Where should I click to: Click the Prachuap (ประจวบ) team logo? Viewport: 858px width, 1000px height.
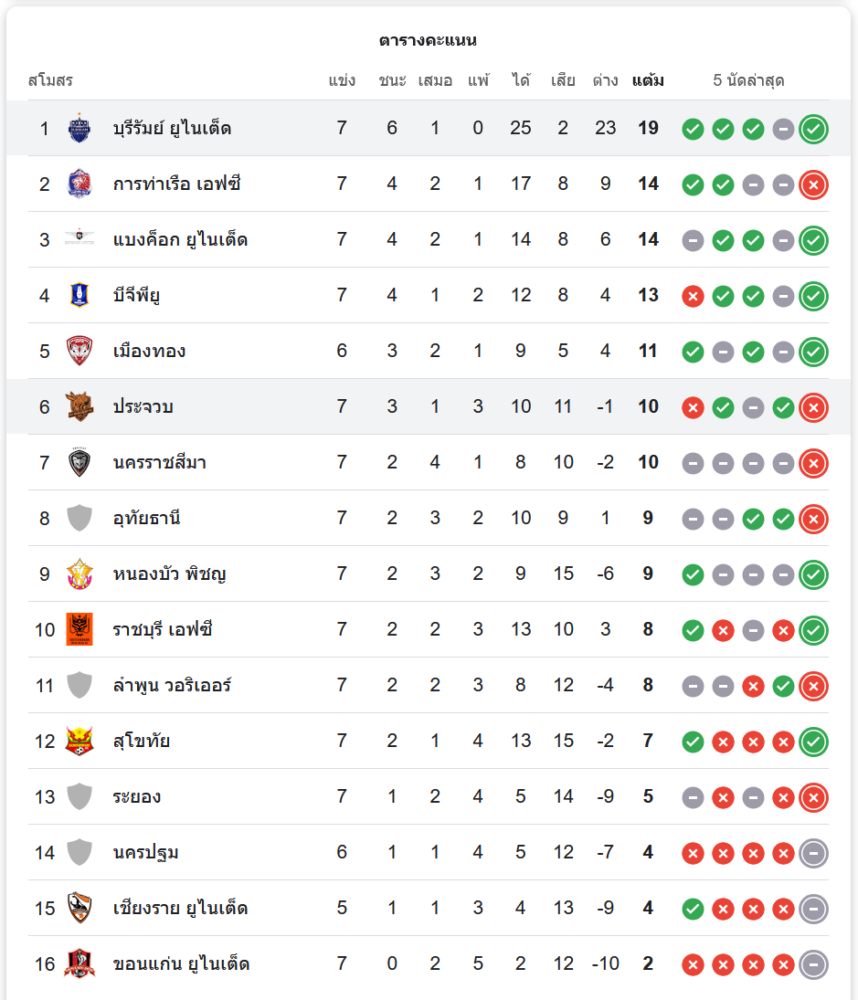tap(79, 406)
